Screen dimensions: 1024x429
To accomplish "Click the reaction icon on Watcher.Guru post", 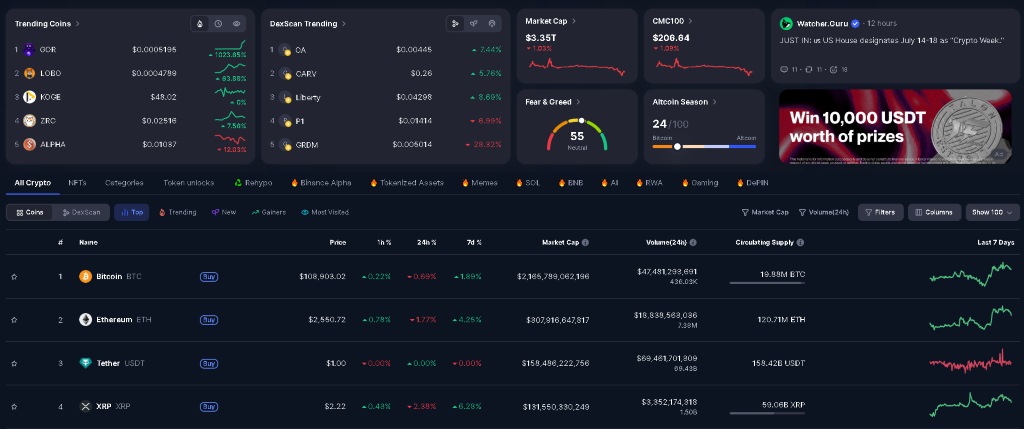I will tap(833, 69).
